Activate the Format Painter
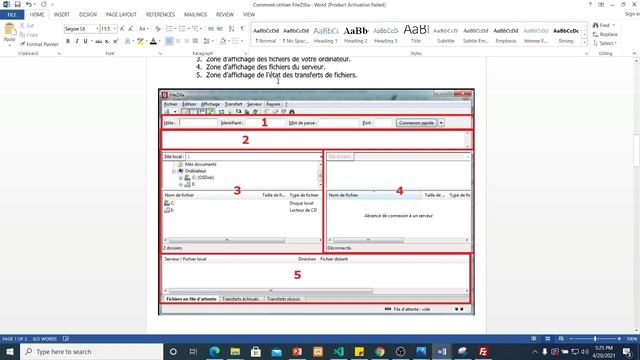Screen dimensions: 640x360 (x=39, y=44)
